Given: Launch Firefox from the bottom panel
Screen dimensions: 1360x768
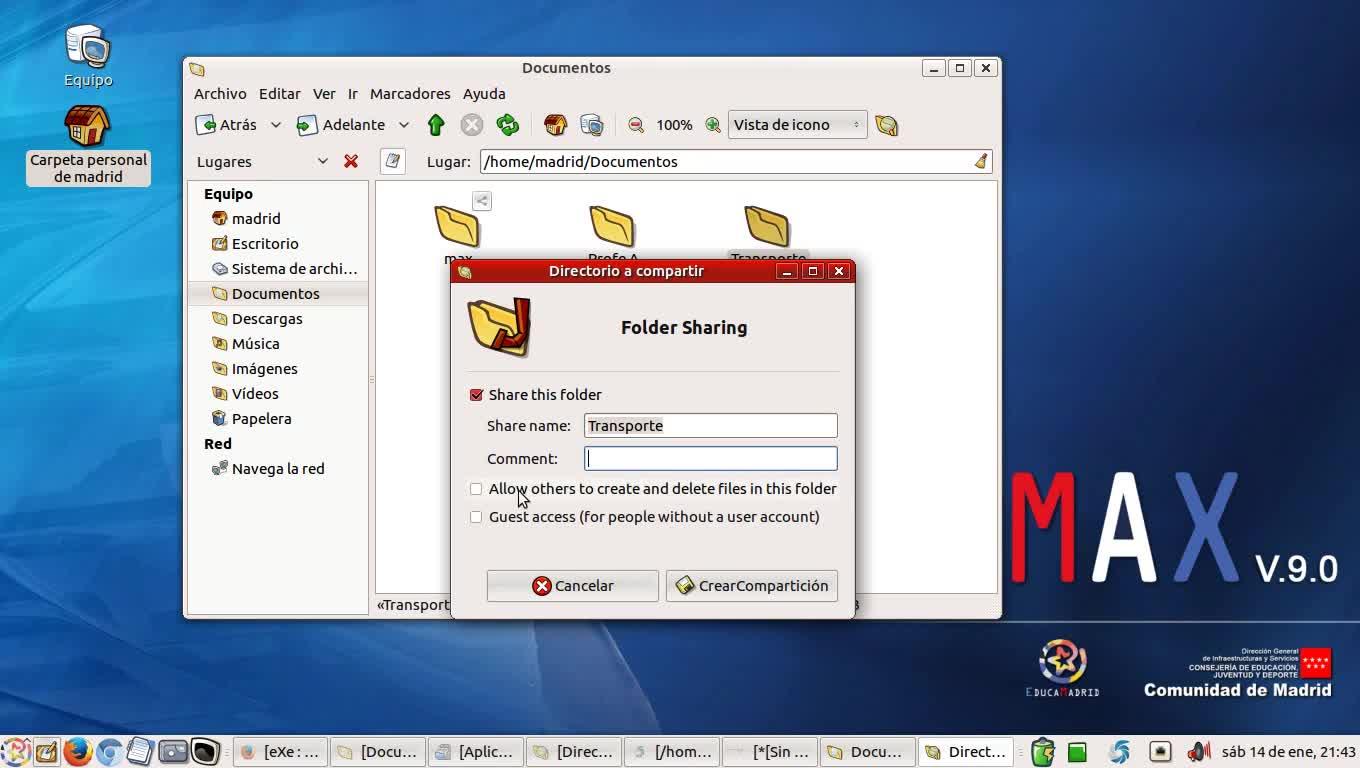Looking at the screenshot, I should [x=77, y=752].
